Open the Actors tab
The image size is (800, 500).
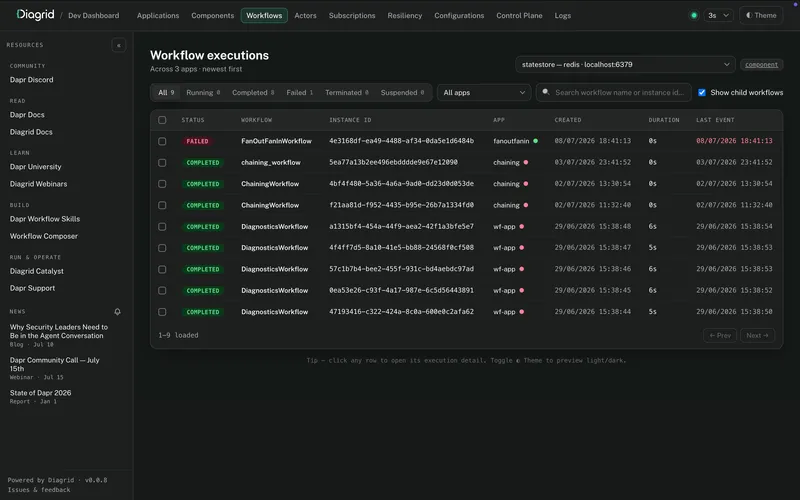tap(305, 15)
